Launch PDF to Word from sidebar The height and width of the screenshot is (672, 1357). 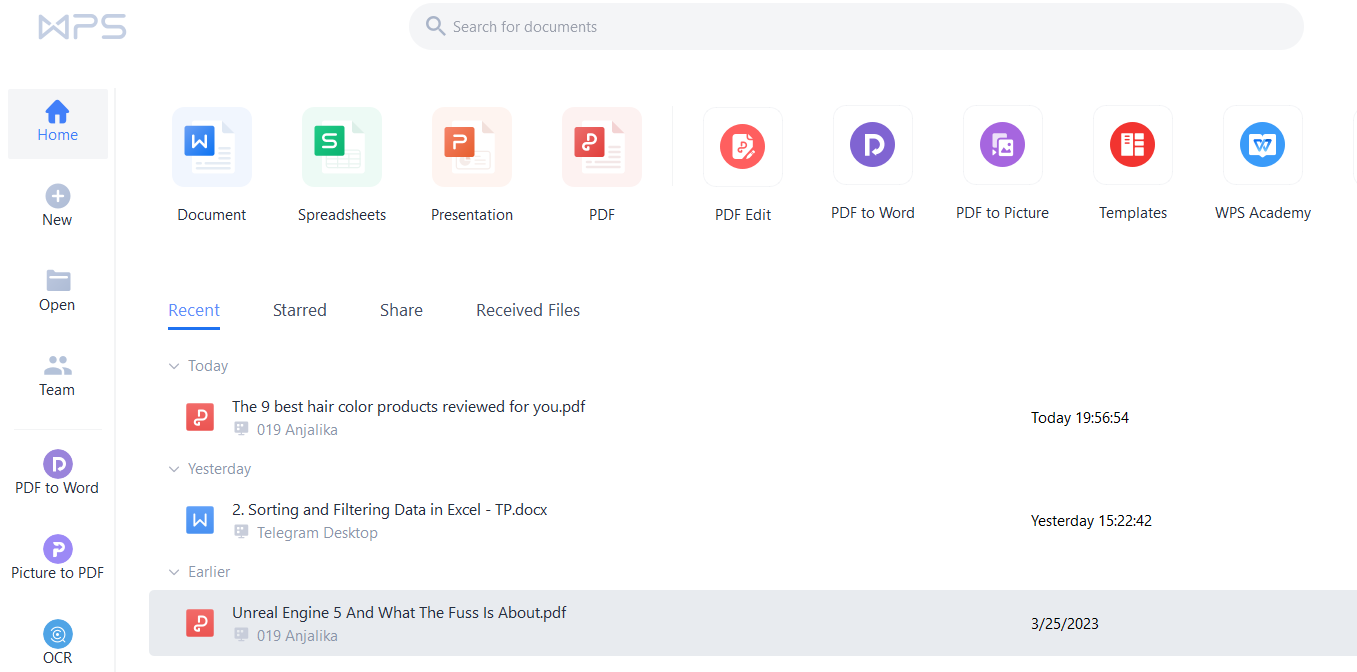tap(58, 473)
